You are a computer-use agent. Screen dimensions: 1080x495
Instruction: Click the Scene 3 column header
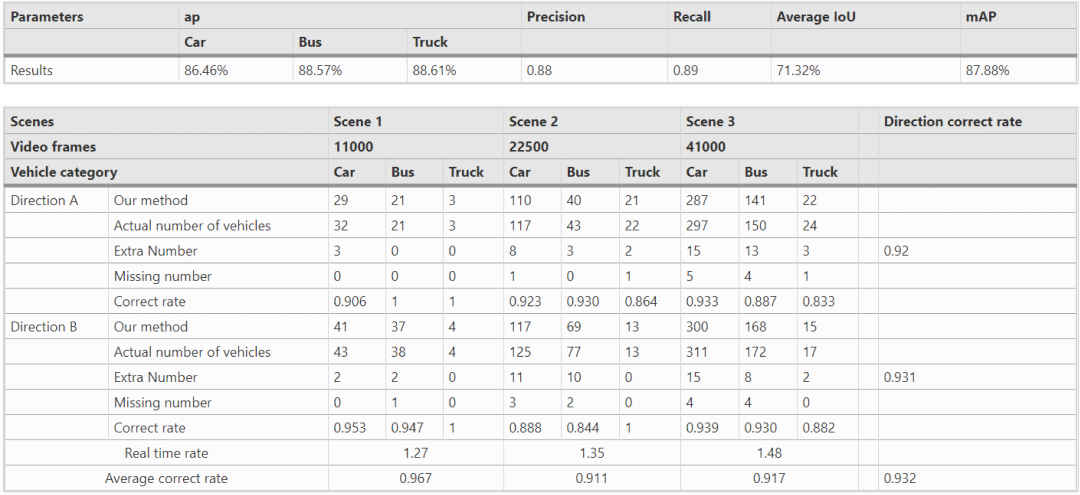pos(710,122)
